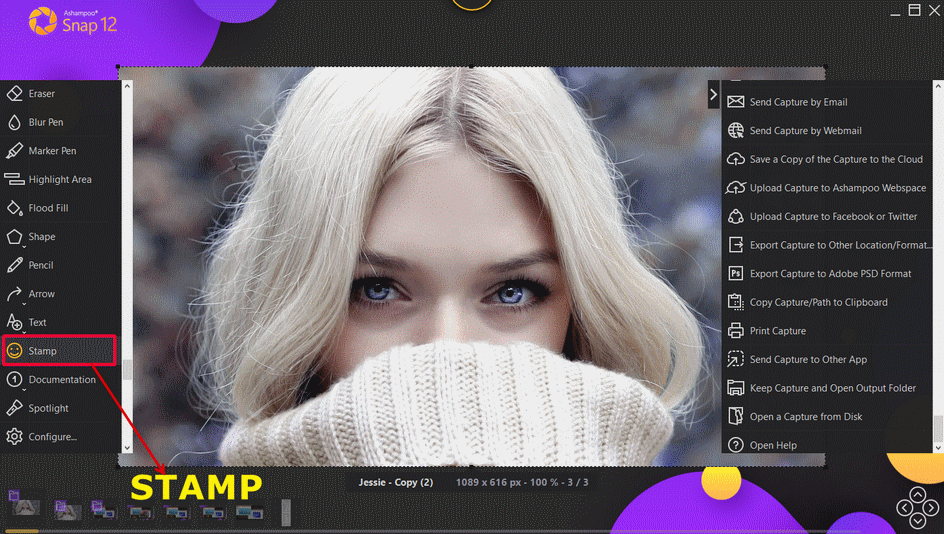
Task: Click the right panel scroll-down arrow
Action: click(x=938, y=448)
